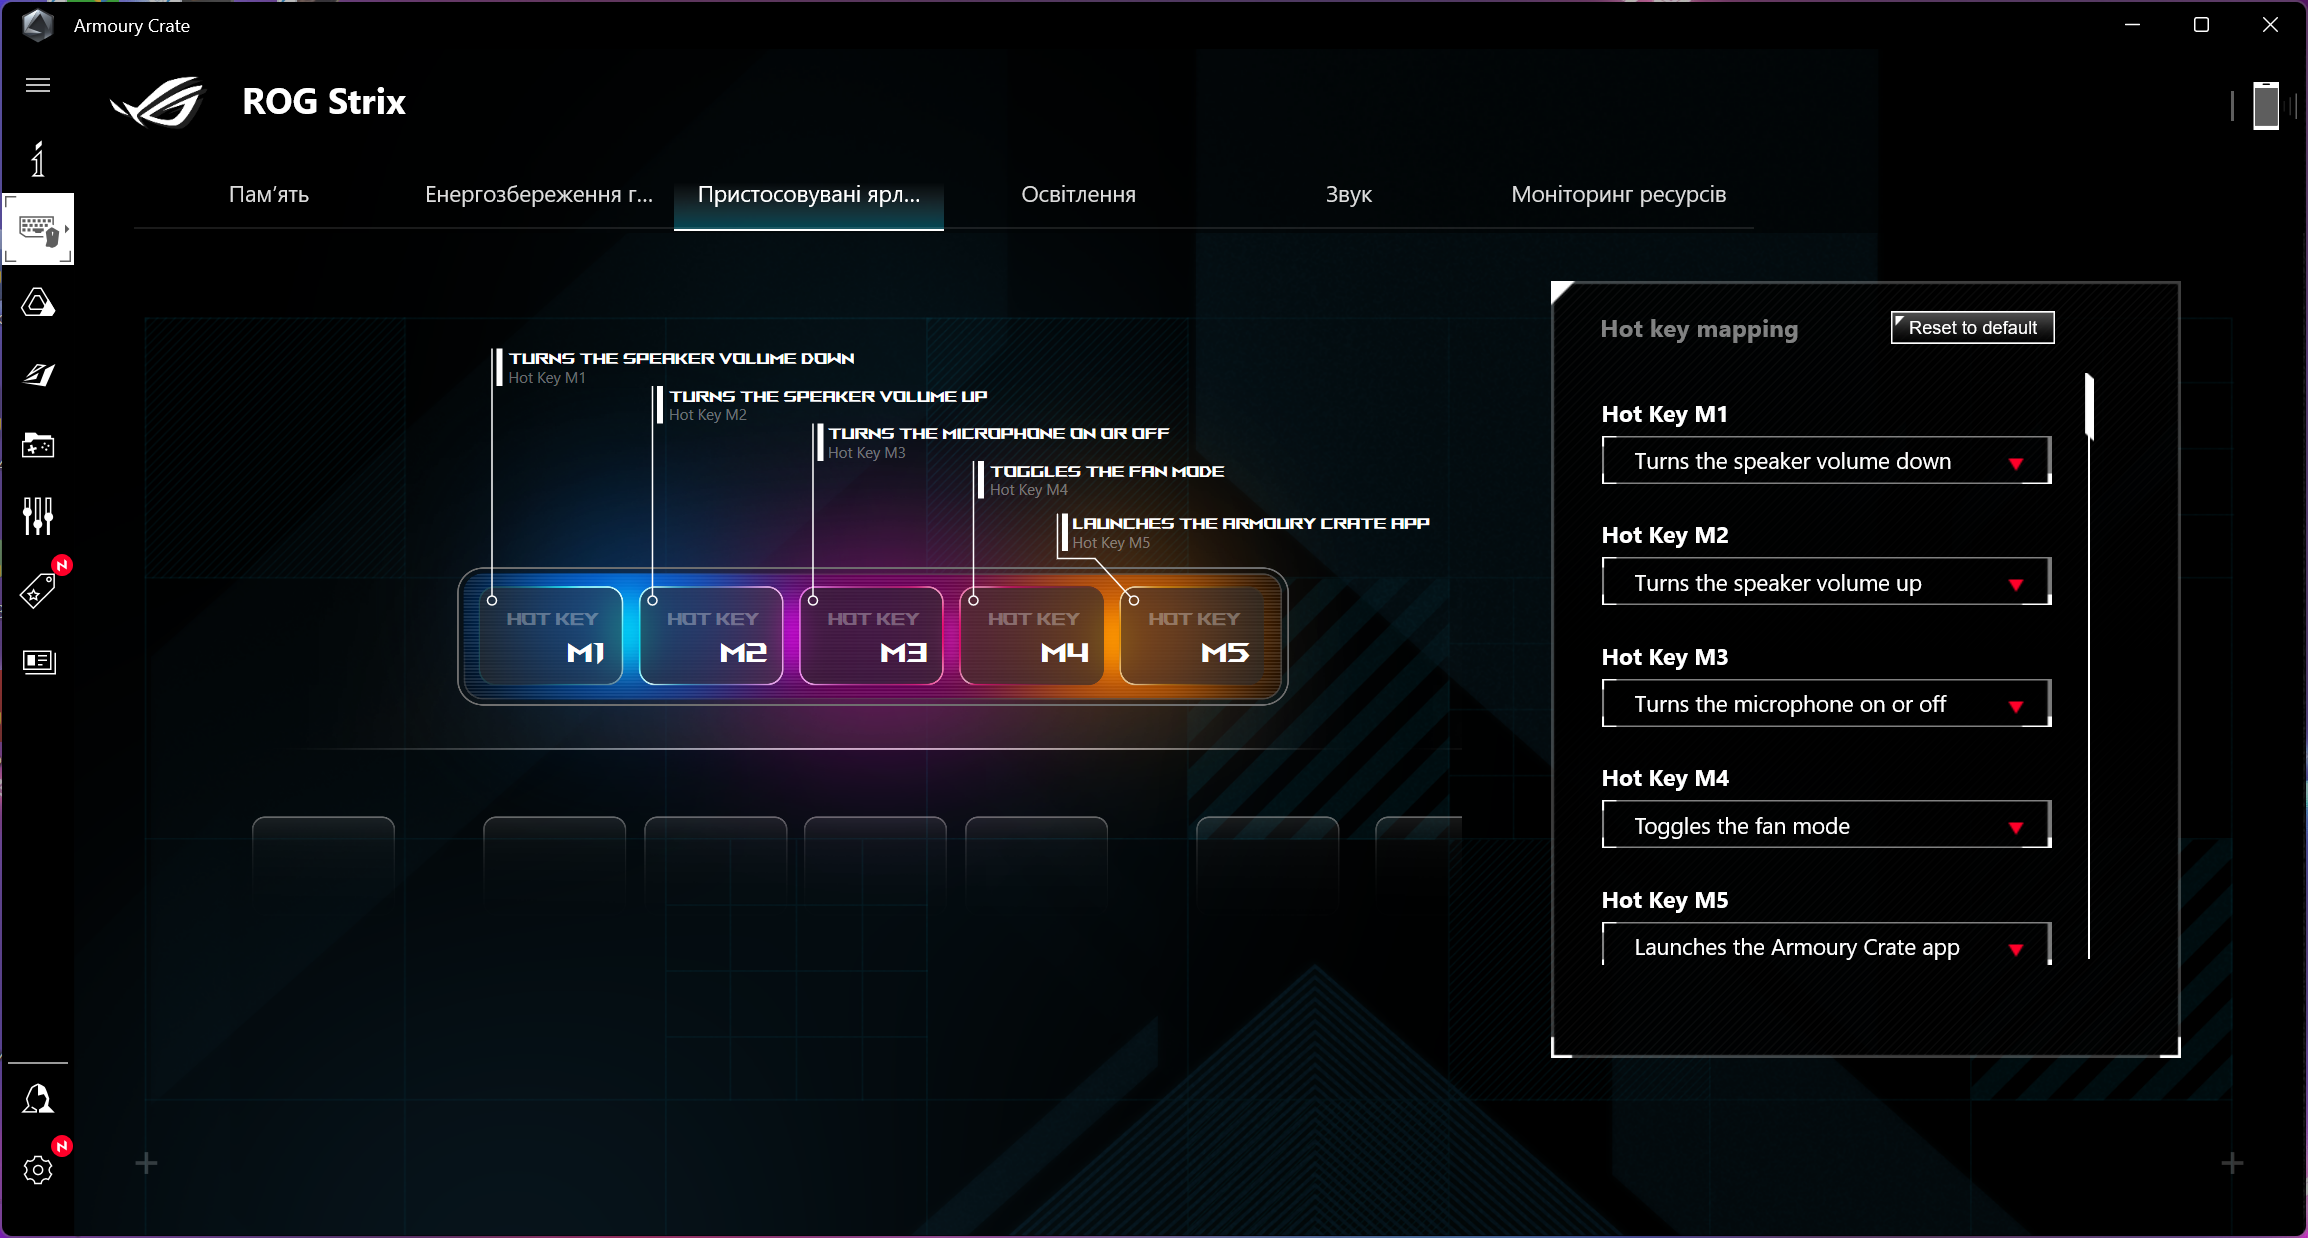2308x1238 pixels.
Task: Switch to the Звук tab
Action: (x=1348, y=194)
